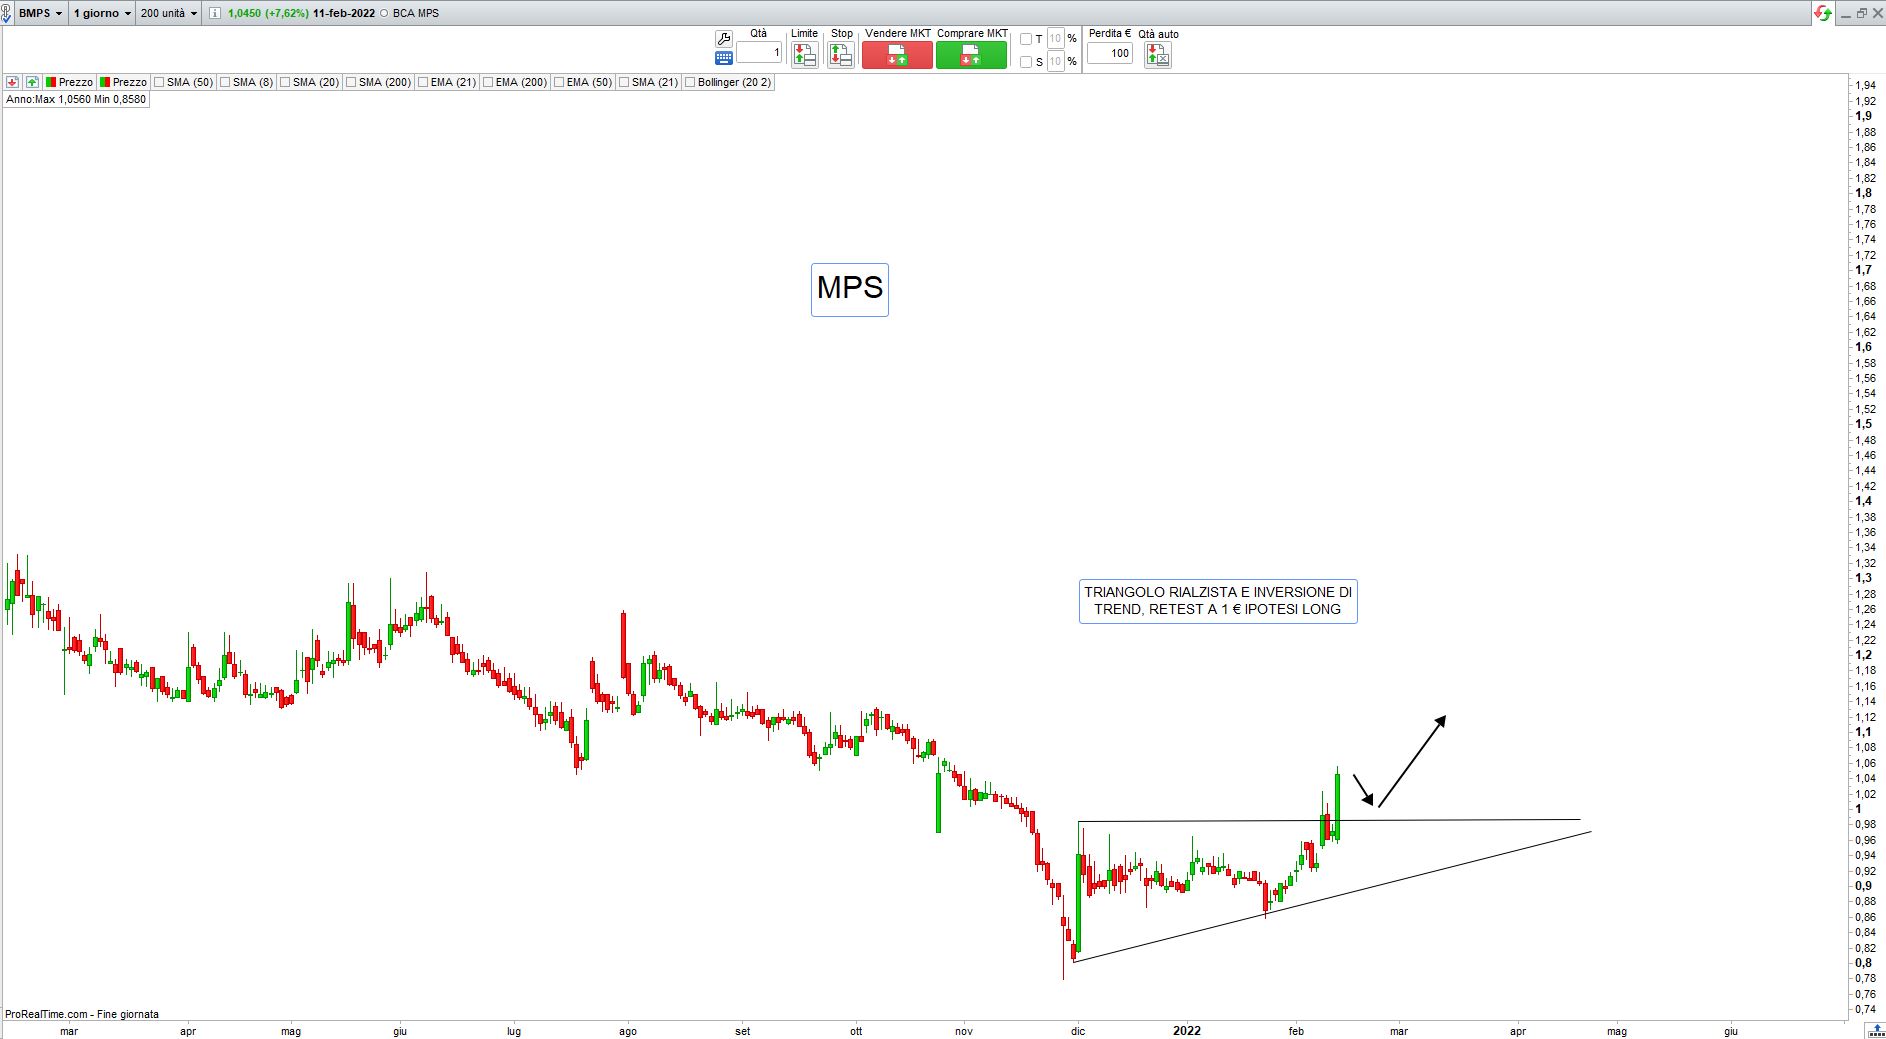Click the price change '1,0450 (+7,62%)' text
Screen dimensions: 1886x1039
[268, 13]
